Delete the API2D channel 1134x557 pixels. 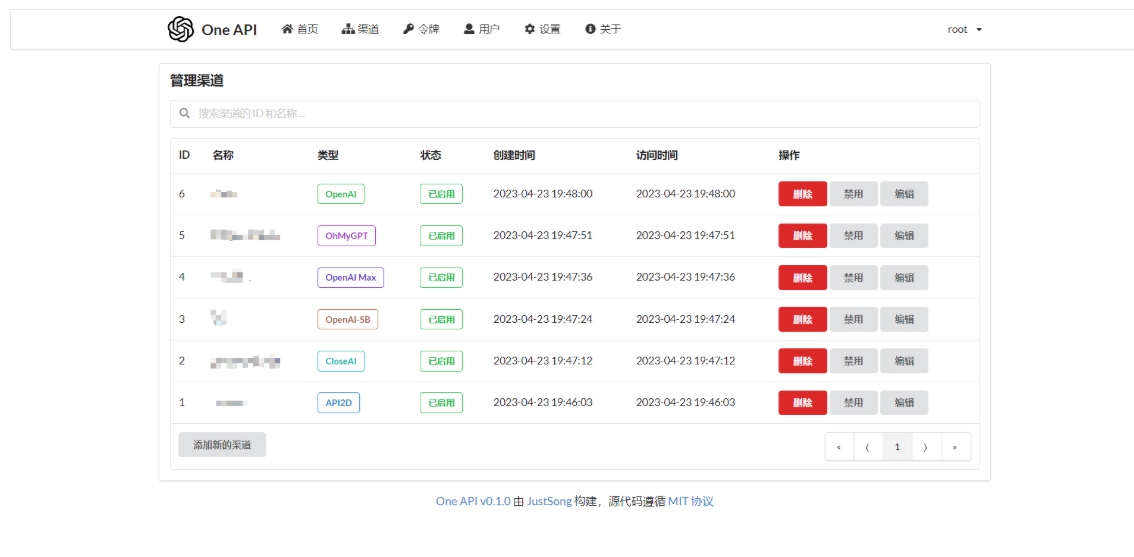pyautogui.click(x=803, y=402)
